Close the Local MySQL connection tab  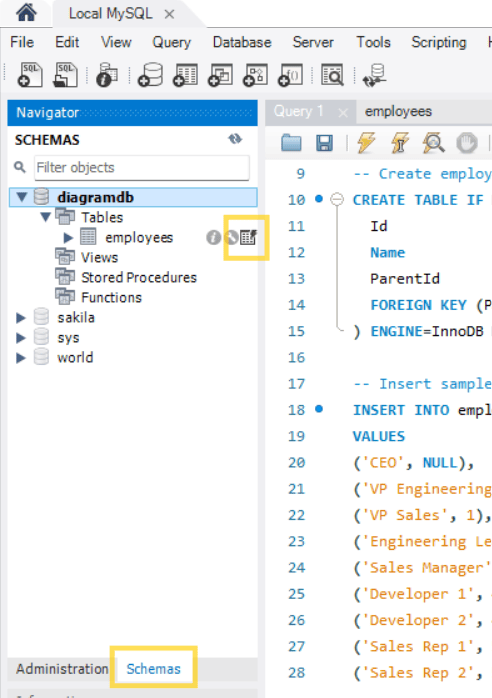[x=169, y=14]
